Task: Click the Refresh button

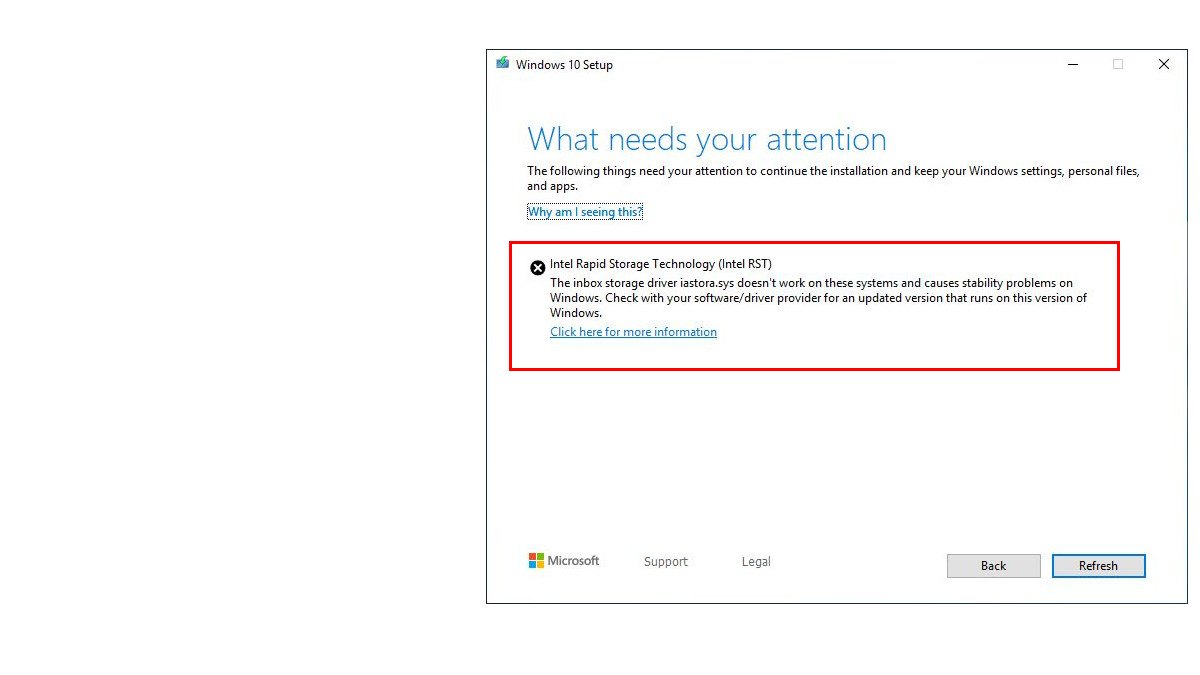Action: pos(1098,566)
